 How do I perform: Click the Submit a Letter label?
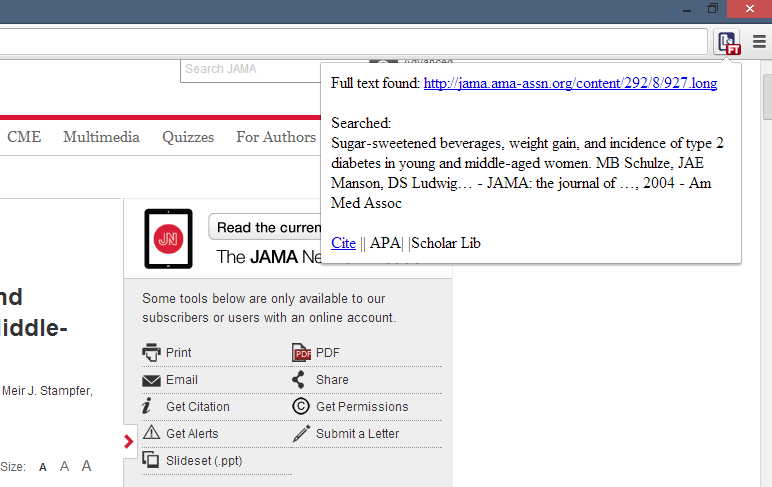click(357, 434)
